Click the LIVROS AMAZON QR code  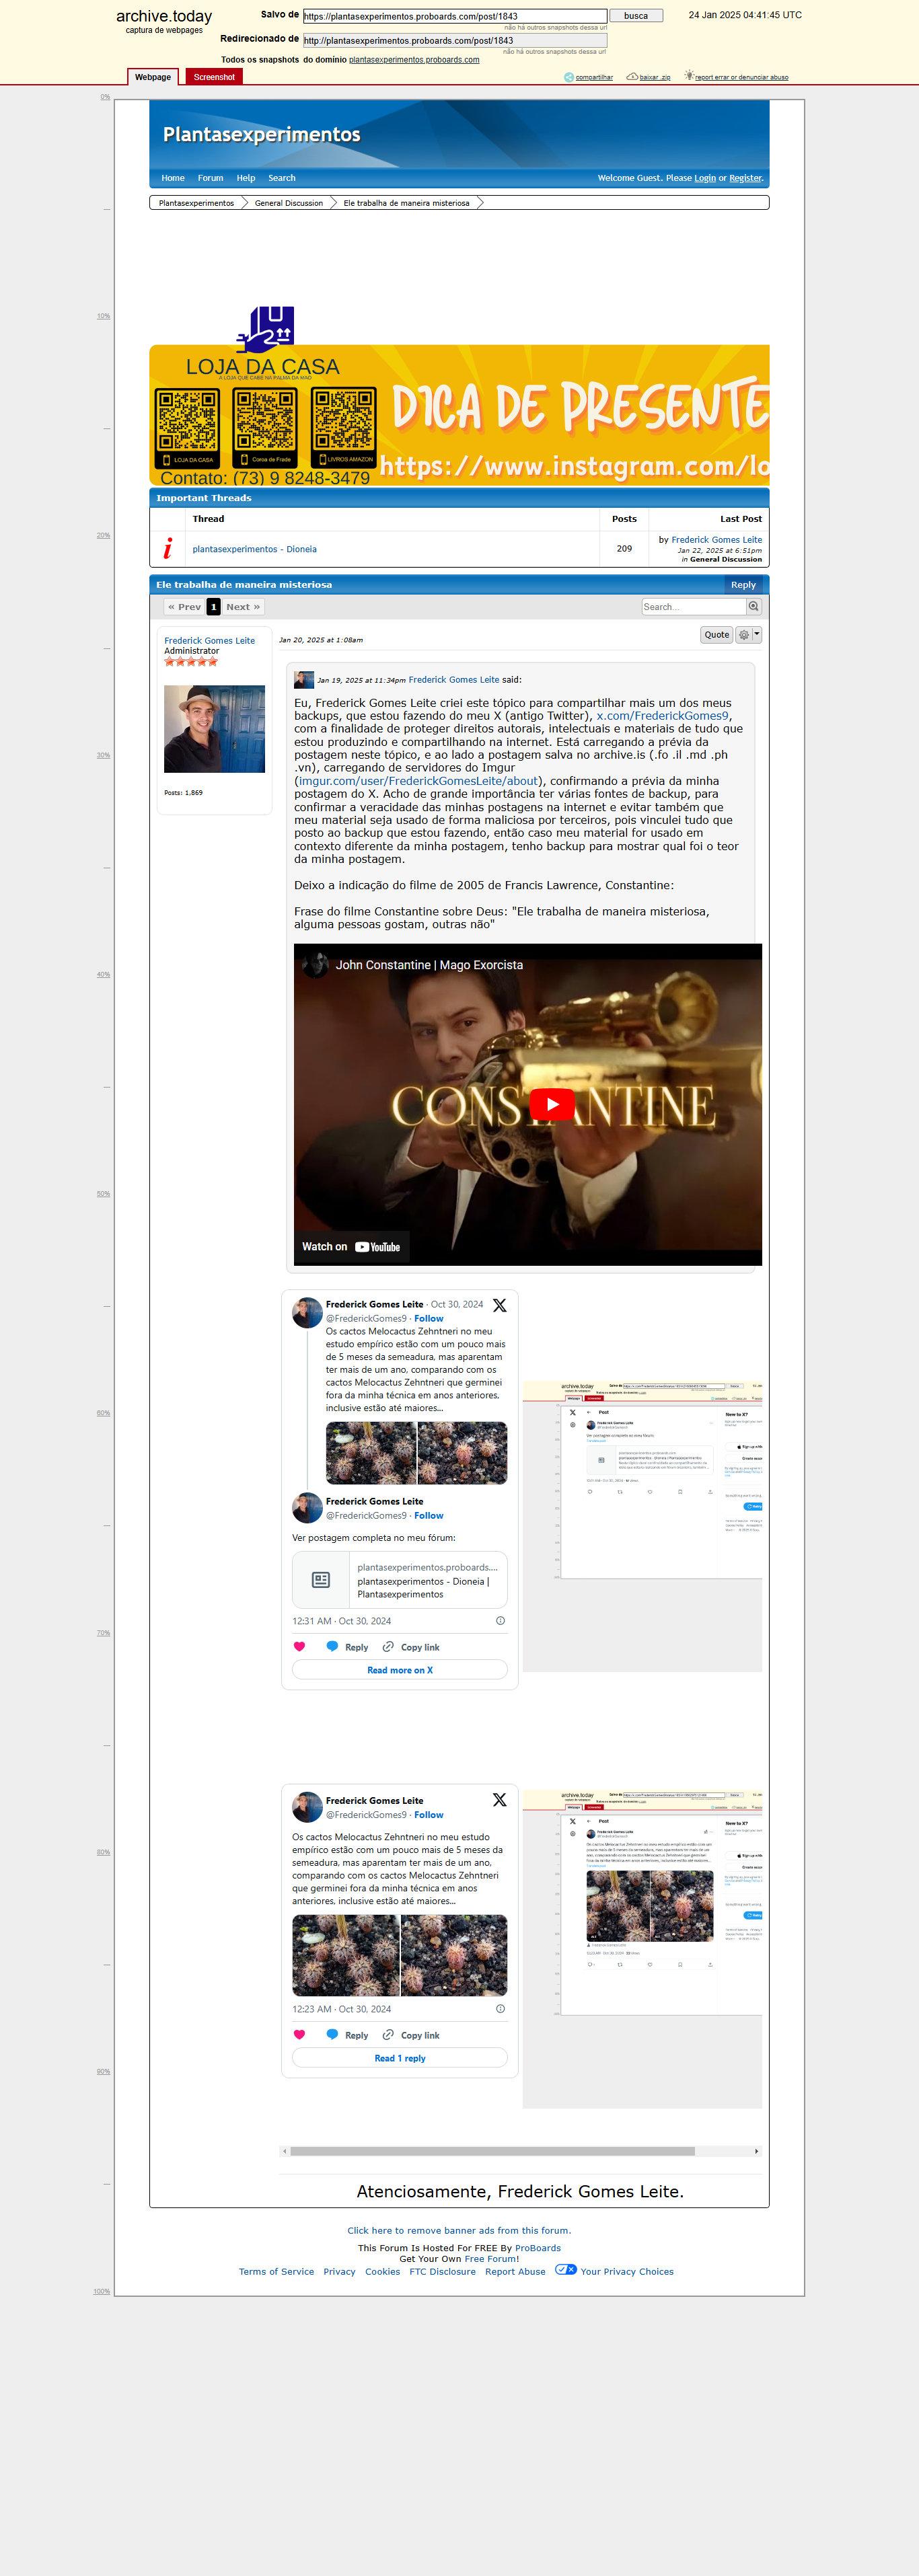point(344,422)
